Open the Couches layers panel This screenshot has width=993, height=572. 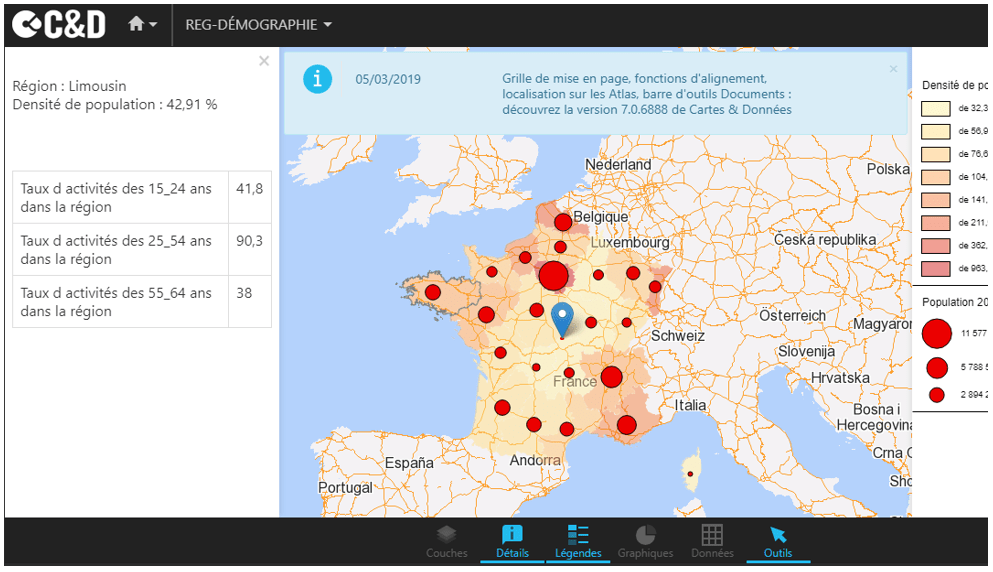point(446,541)
